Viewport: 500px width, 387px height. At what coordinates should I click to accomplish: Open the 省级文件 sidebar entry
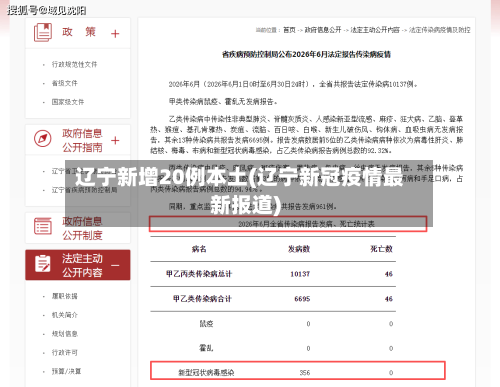click(64, 83)
